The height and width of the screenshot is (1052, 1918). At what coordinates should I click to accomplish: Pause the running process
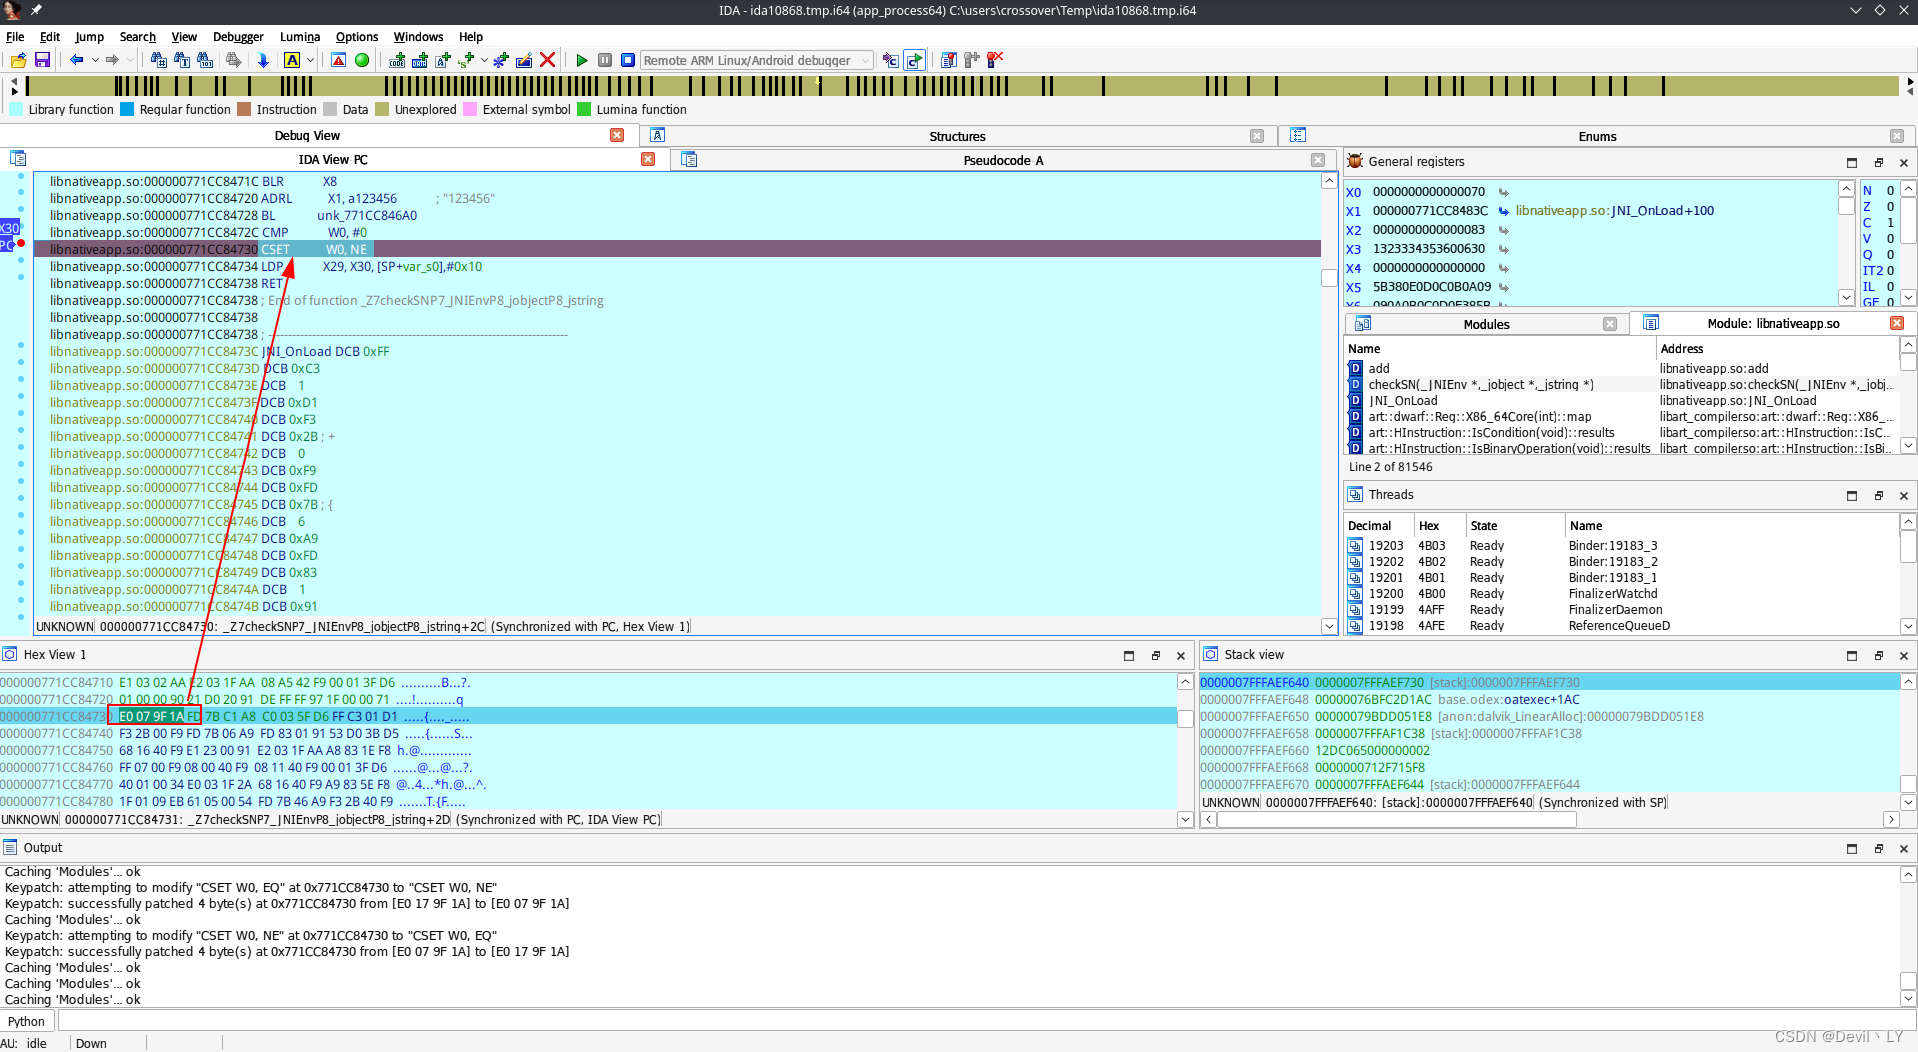(x=605, y=60)
